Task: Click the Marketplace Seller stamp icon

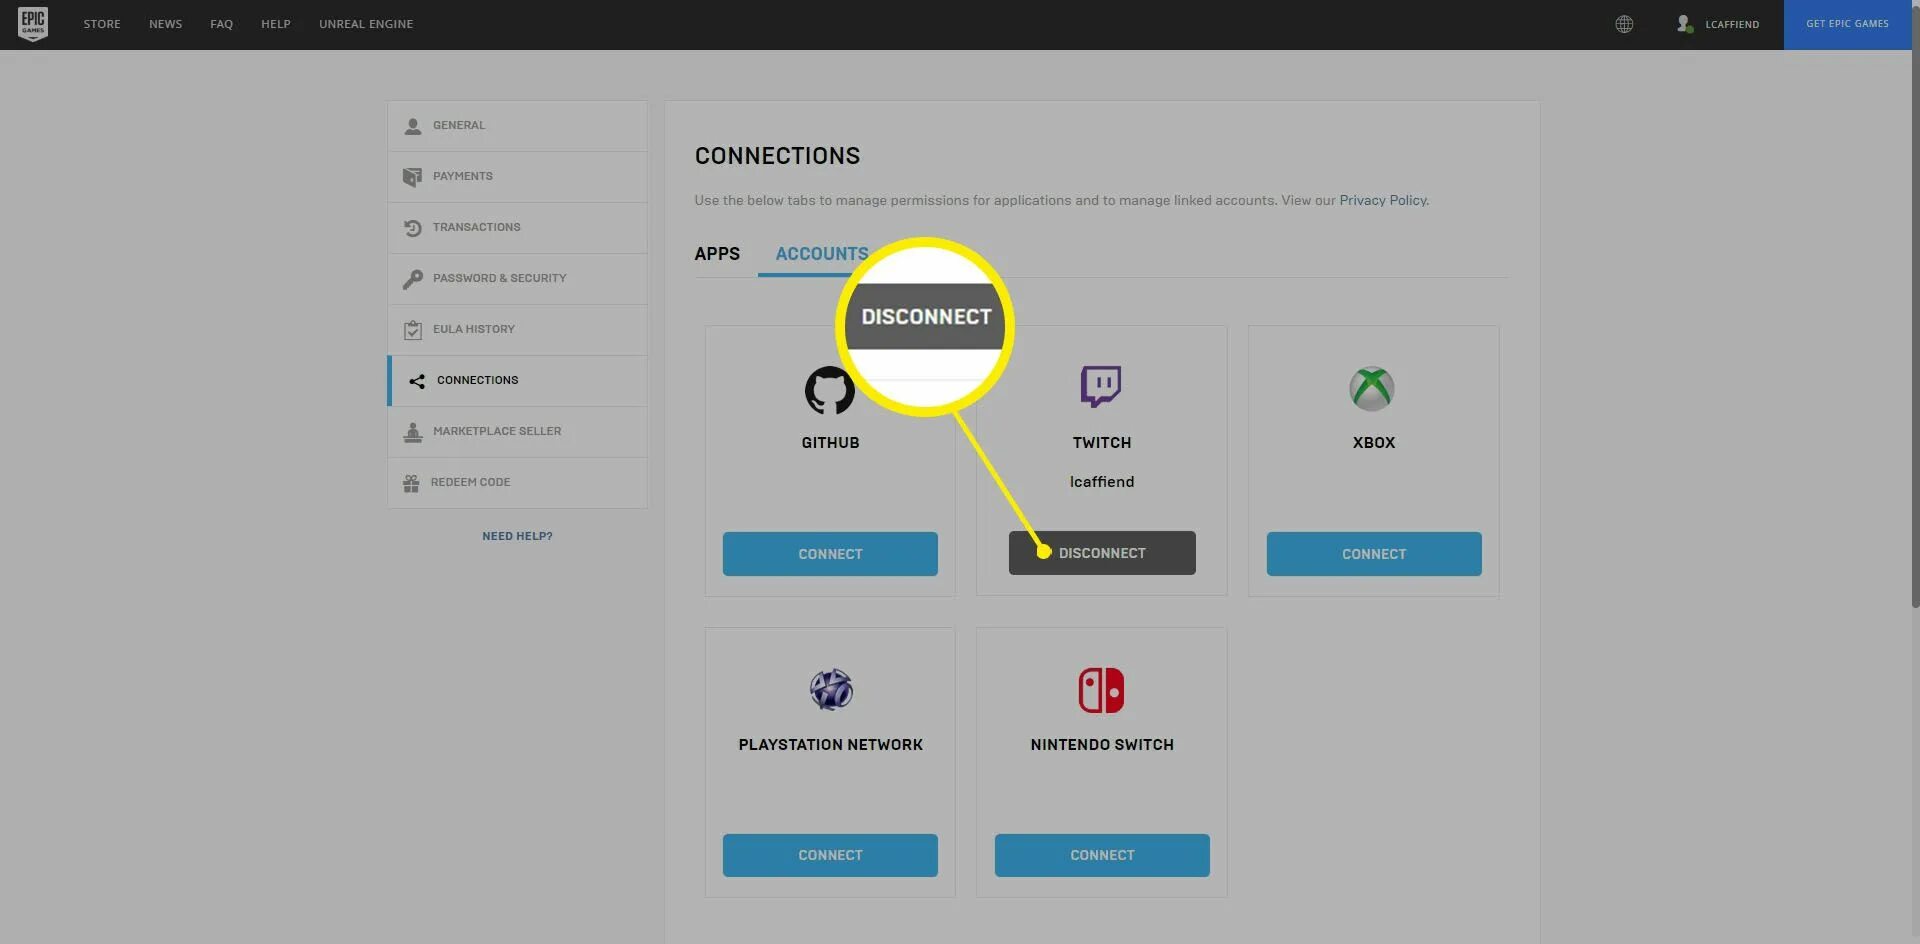Action: (x=412, y=432)
